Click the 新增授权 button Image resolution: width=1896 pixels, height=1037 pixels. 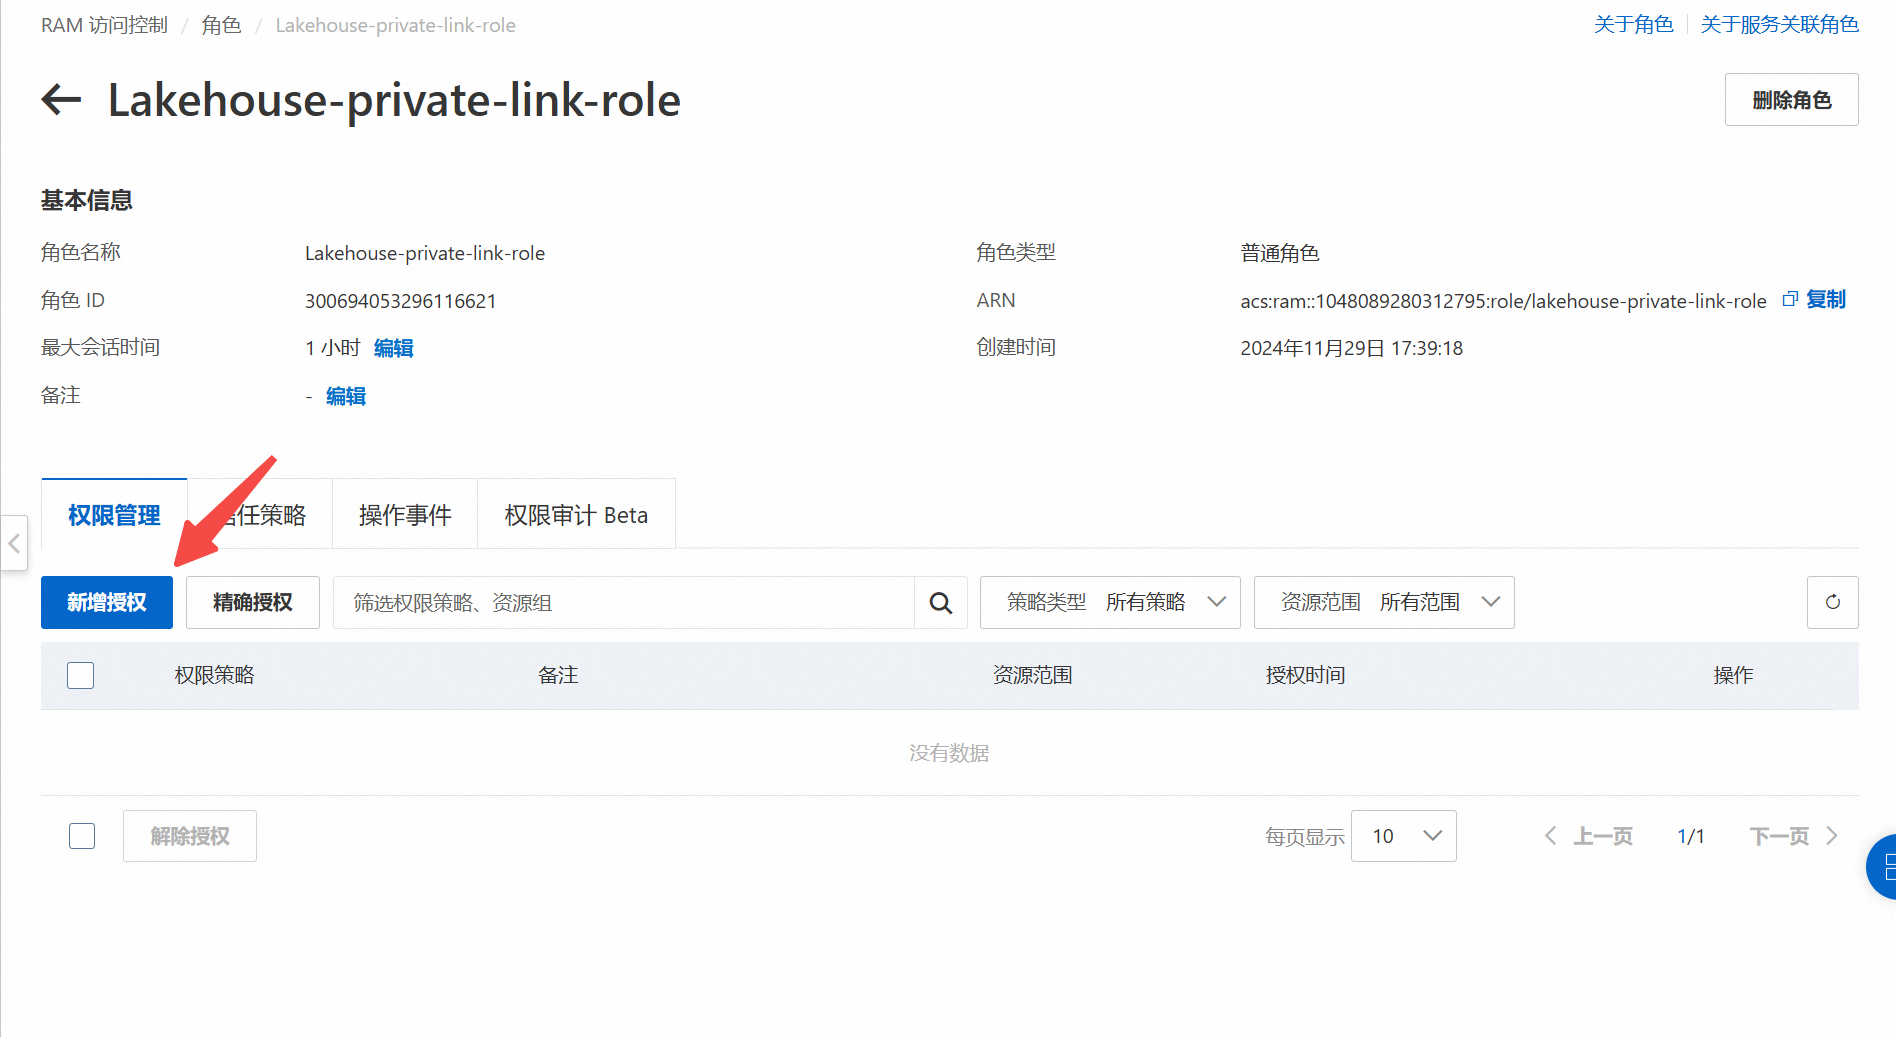pos(107,602)
